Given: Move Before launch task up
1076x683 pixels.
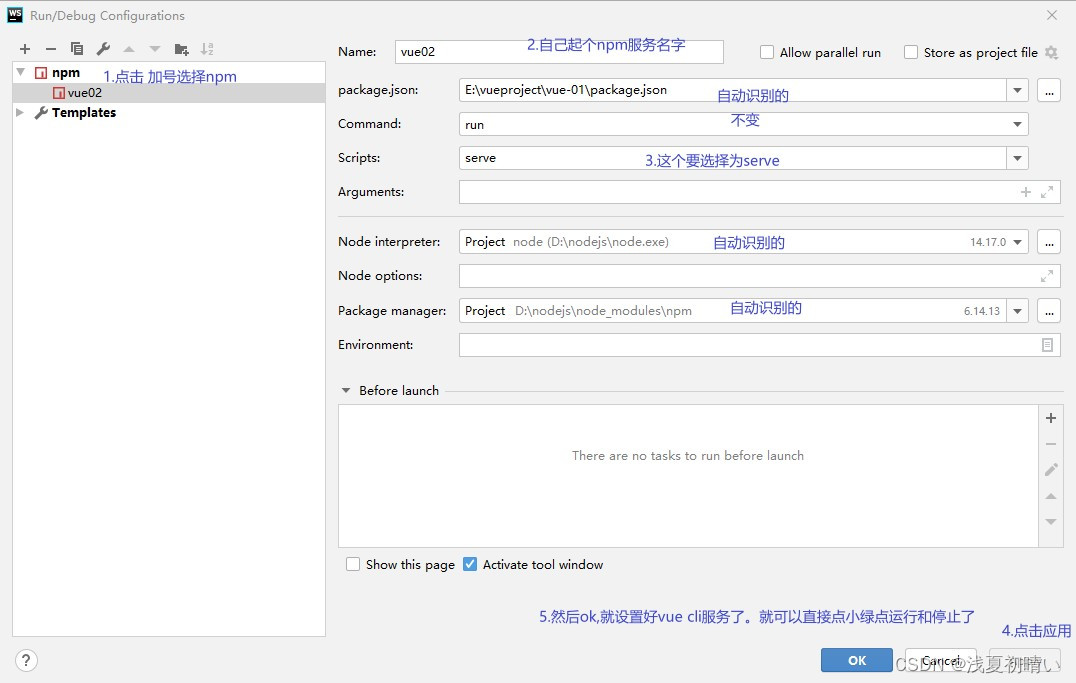Looking at the screenshot, I should coord(1051,496).
